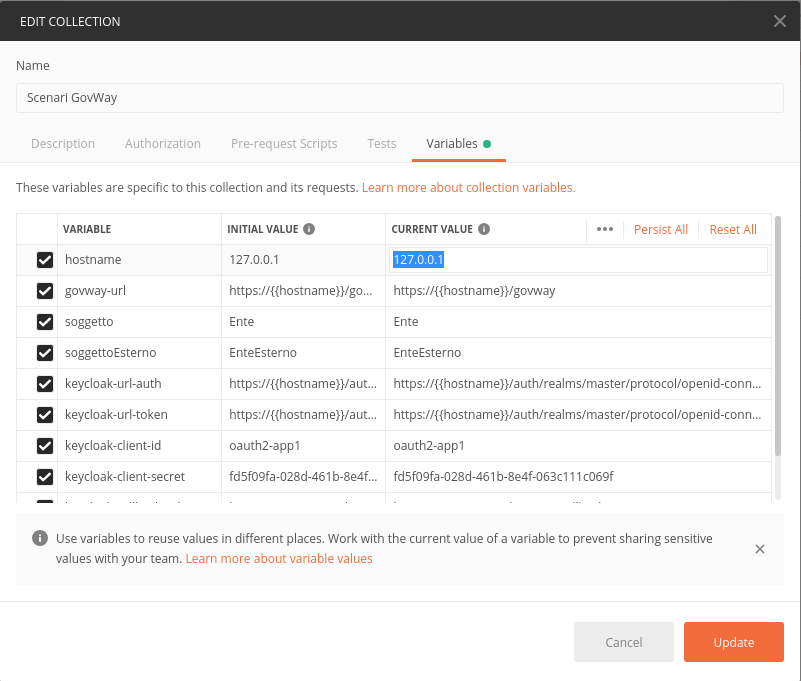Click Reset All
801x681 pixels.
coord(733,229)
